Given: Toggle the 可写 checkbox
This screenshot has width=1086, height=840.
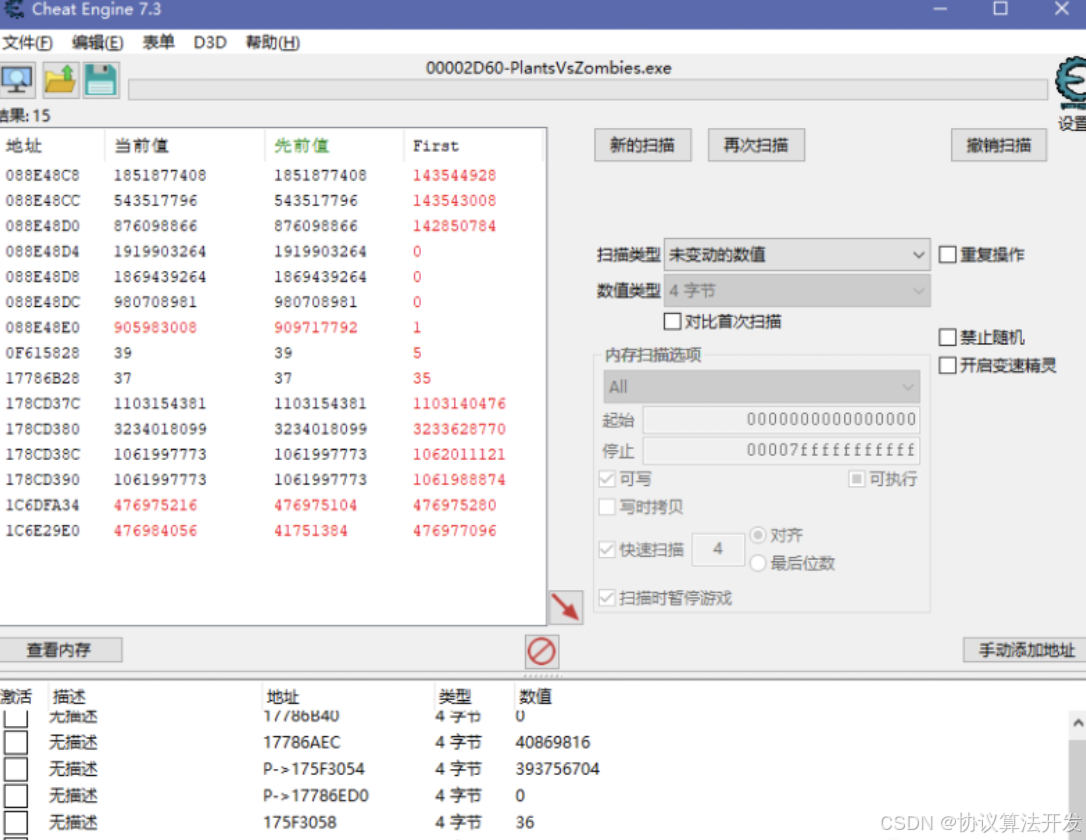Looking at the screenshot, I should click(607, 479).
